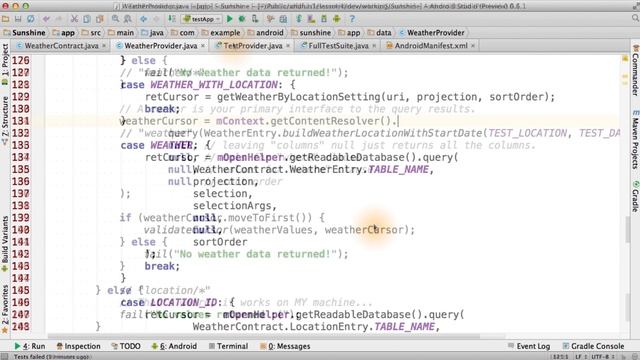Navigate back with the blue arrow
This screenshot has width=640, height=360.
144,19
